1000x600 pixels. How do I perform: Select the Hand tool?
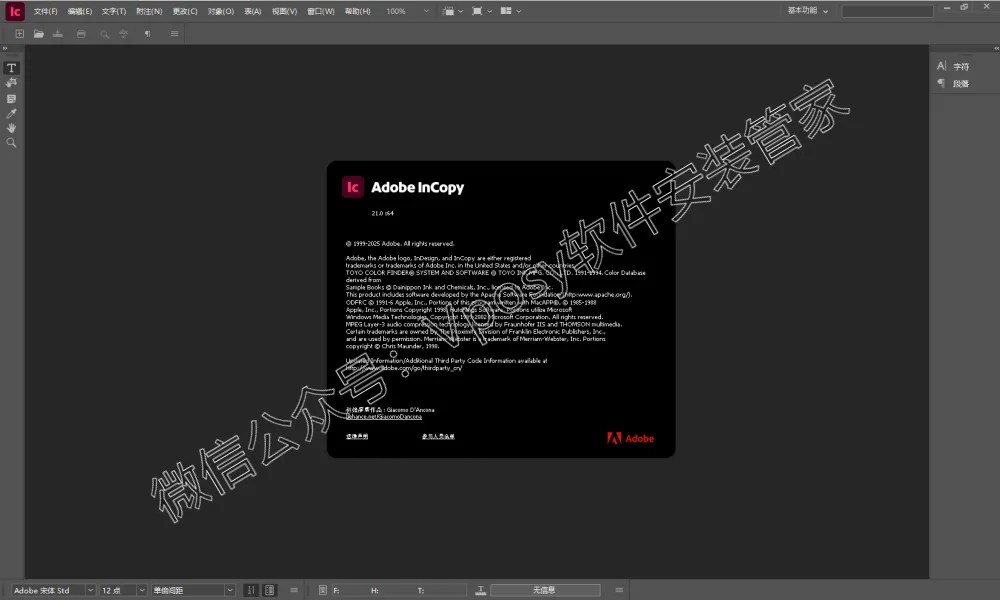11,128
